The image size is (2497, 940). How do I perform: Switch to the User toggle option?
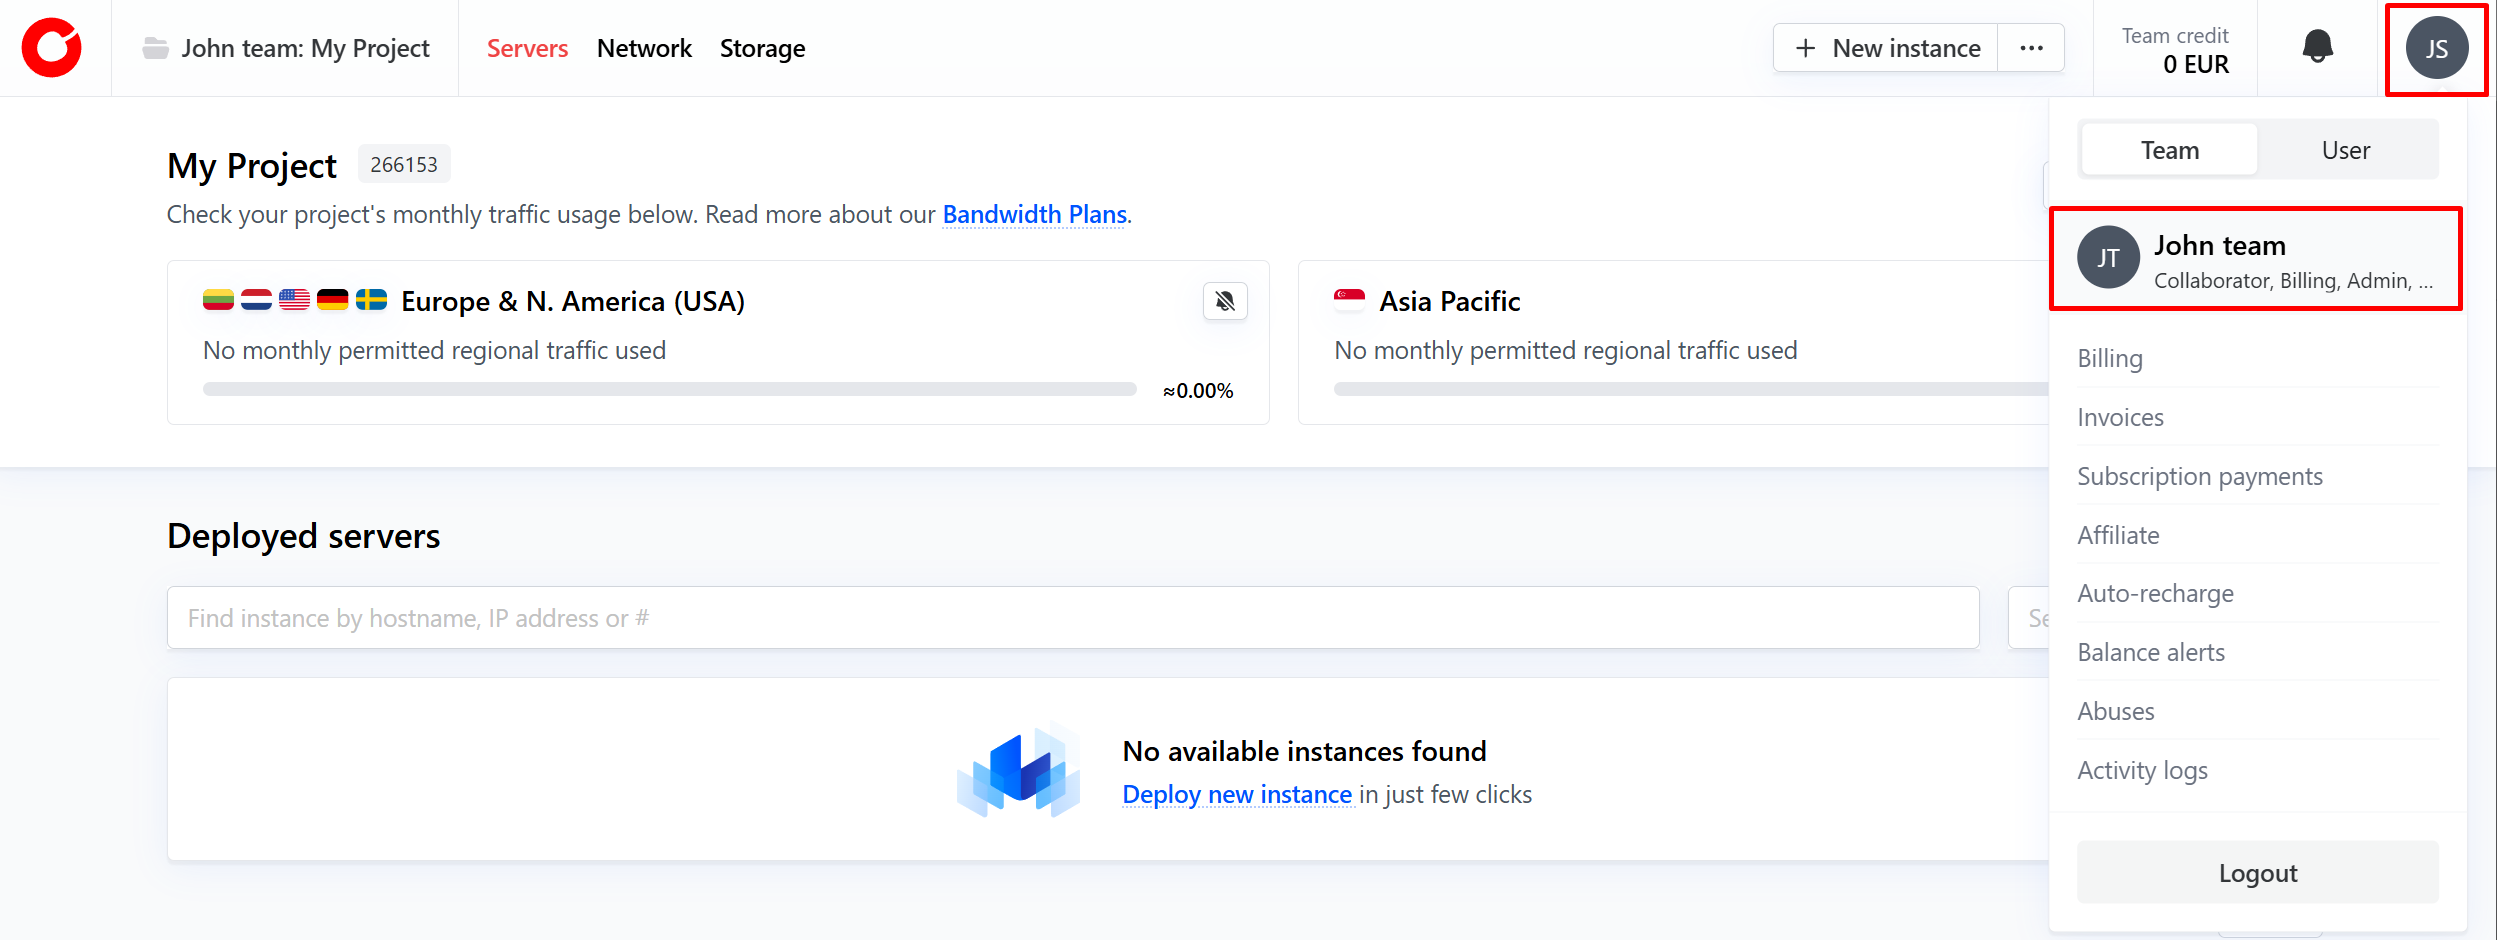coord(2345,150)
